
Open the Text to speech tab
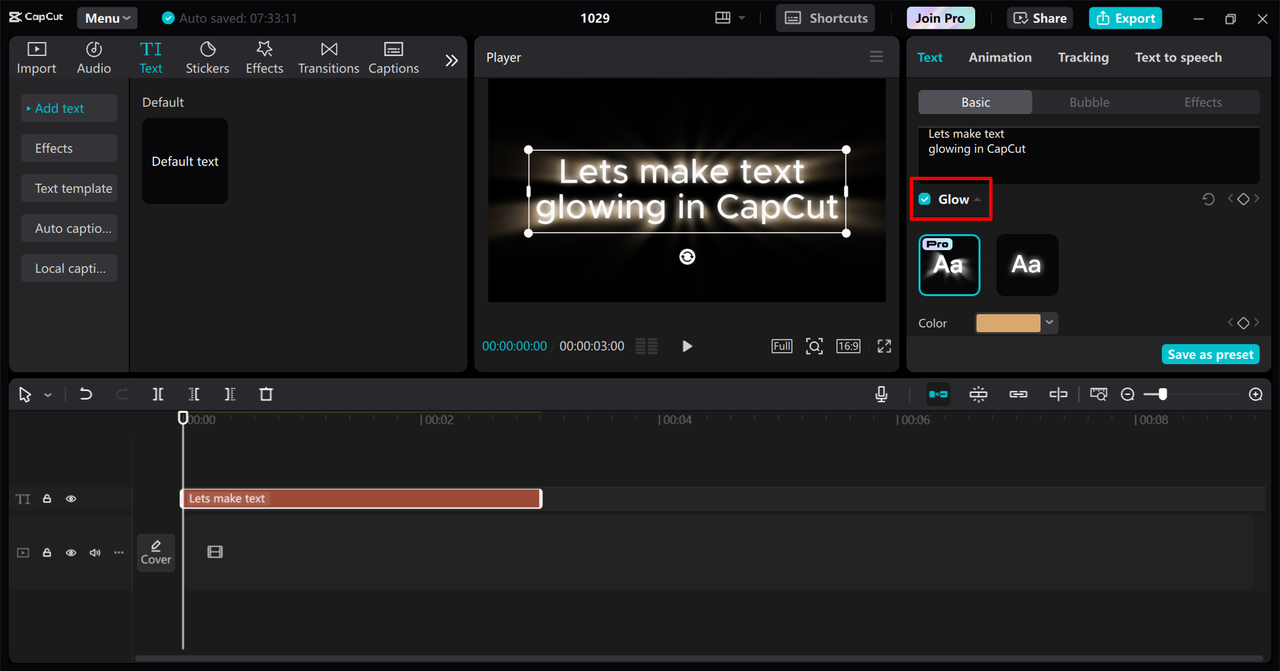(1178, 57)
